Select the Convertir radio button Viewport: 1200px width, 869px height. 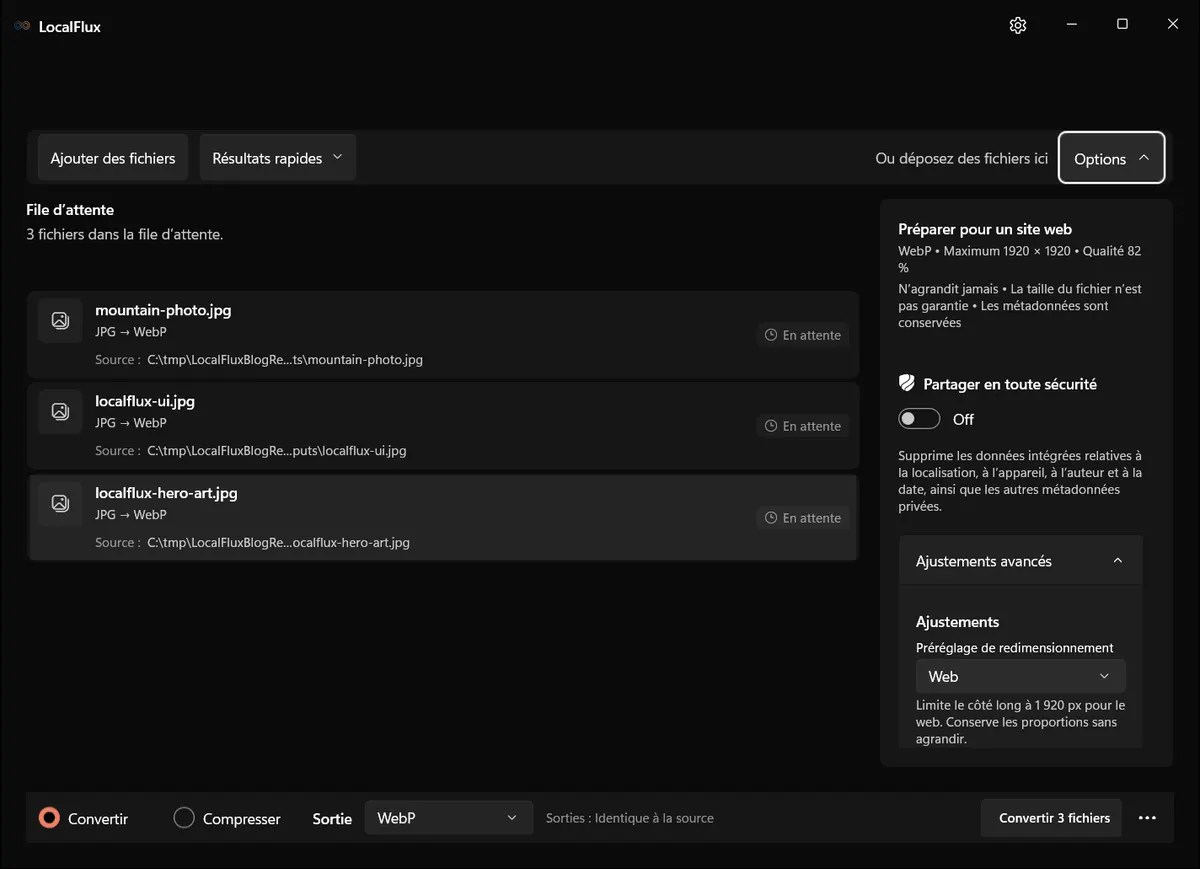point(49,818)
